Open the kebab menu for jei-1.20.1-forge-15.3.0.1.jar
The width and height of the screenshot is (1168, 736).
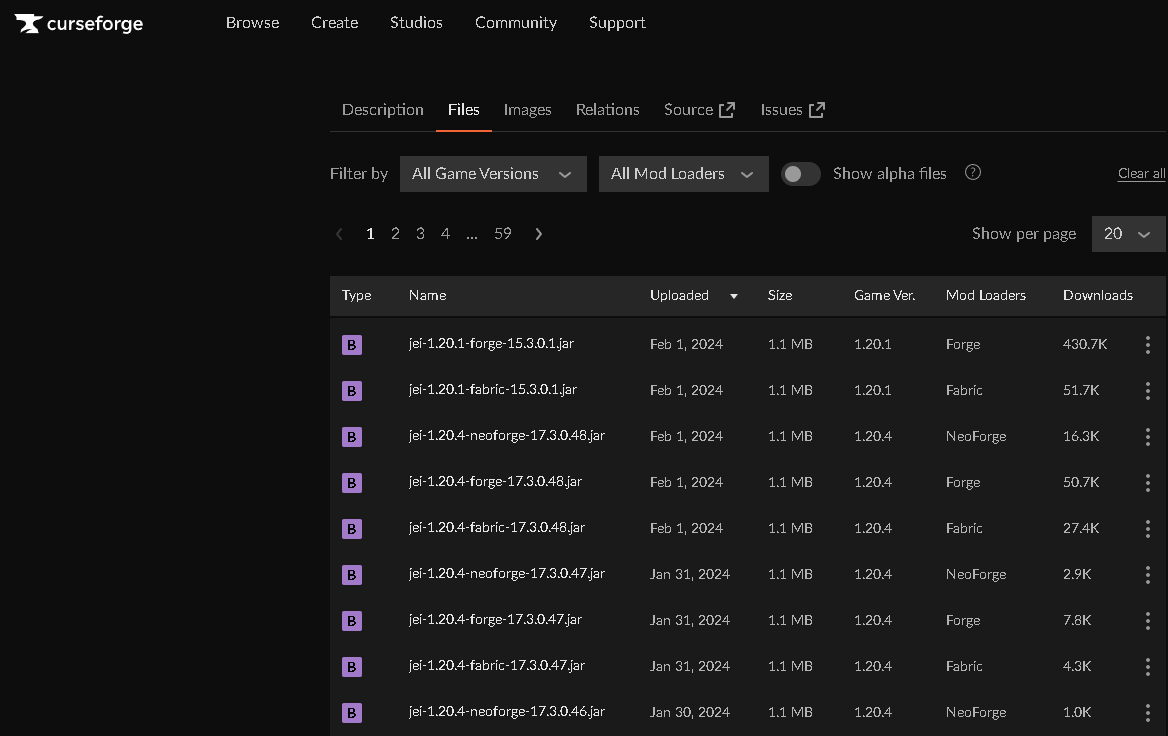pyautogui.click(x=1147, y=344)
